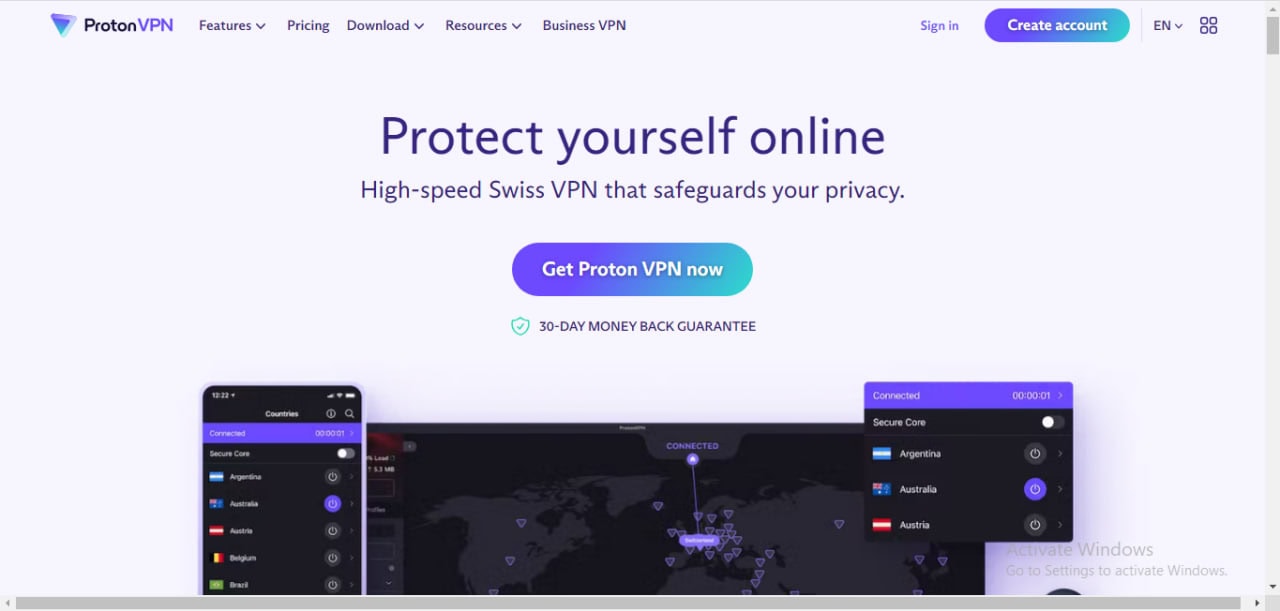
Task: Click Austria power icon in right panel
Action: (1035, 524)
